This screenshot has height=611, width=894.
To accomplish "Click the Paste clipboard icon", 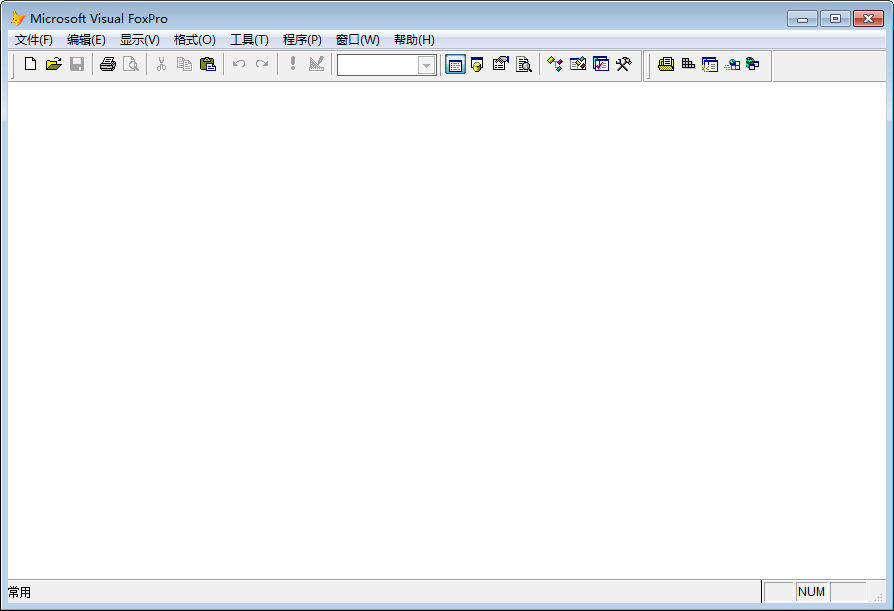I will click(x=208, y=64).
